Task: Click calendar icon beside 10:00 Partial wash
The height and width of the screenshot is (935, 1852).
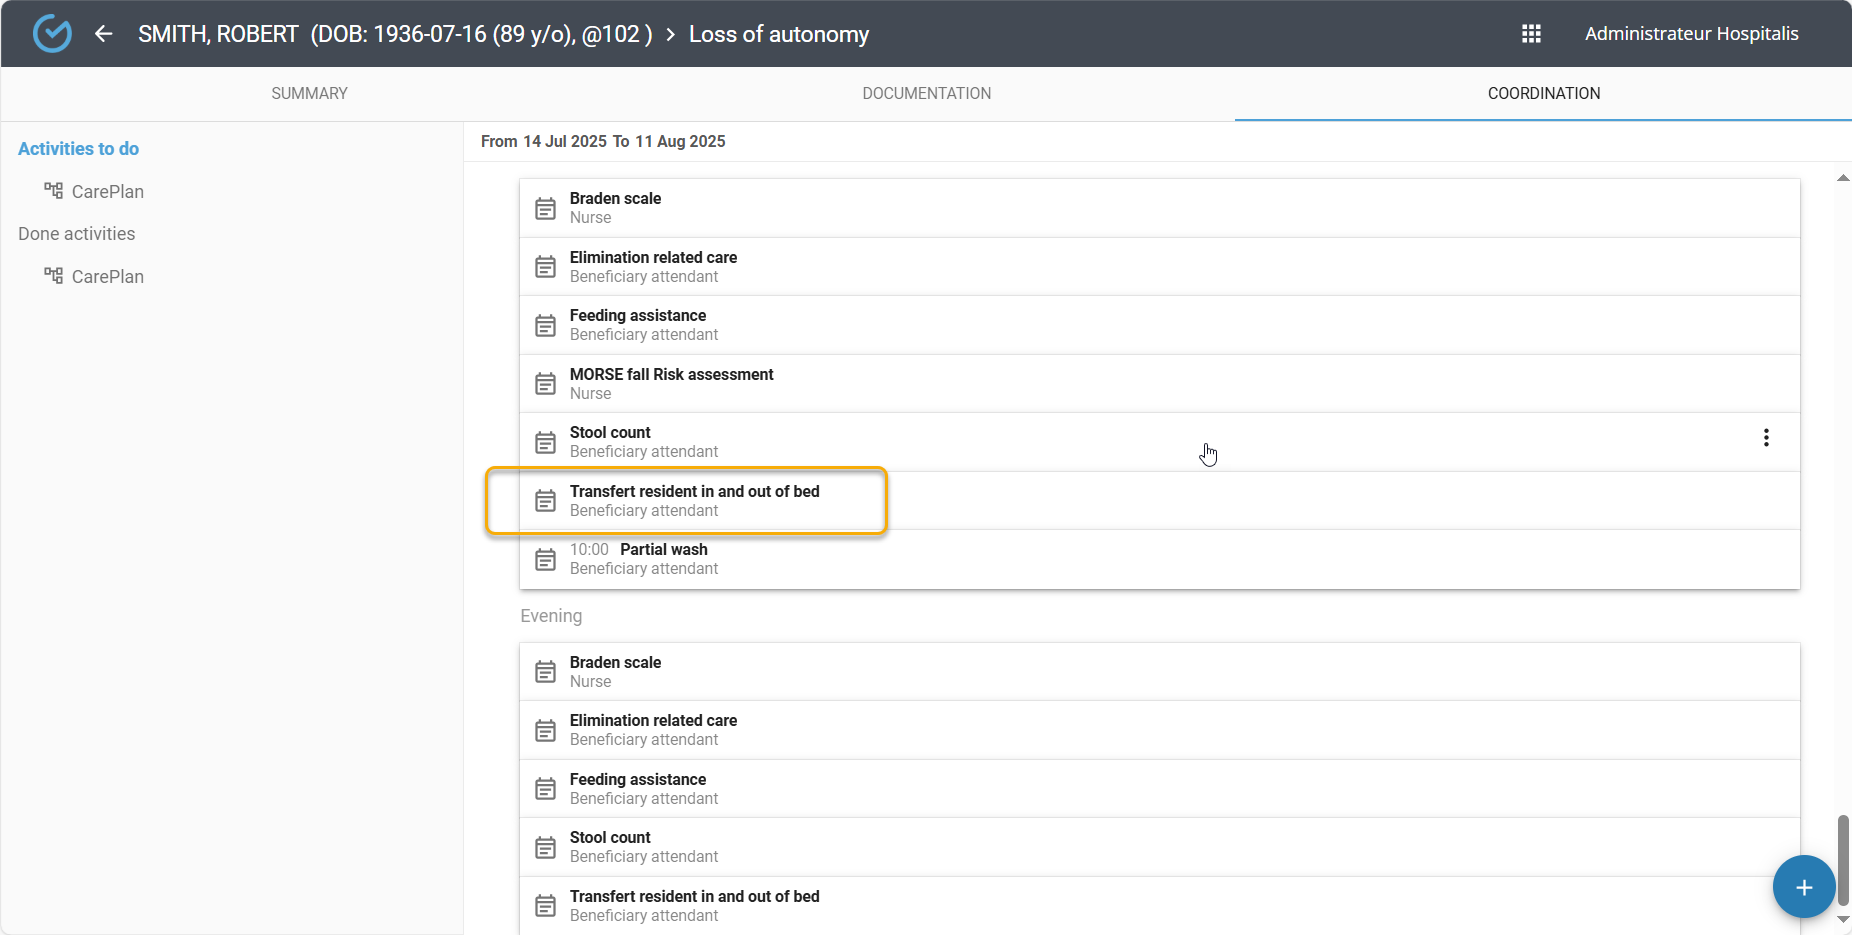Action: (x=545, y=559)
